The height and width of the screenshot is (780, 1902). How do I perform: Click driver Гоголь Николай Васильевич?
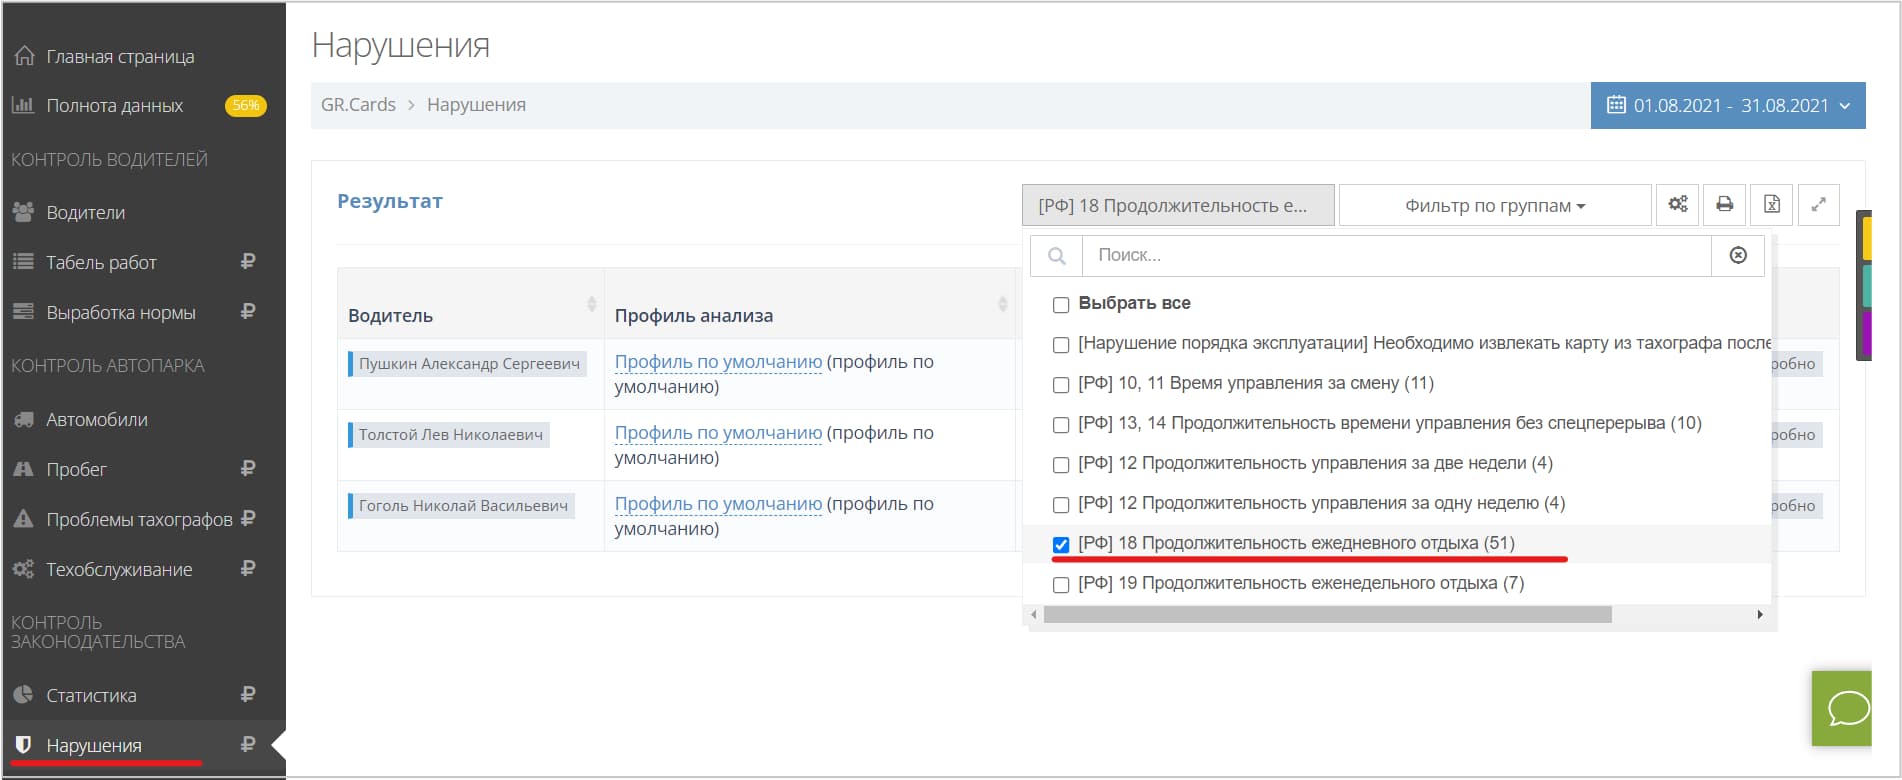tap(462, 506)
